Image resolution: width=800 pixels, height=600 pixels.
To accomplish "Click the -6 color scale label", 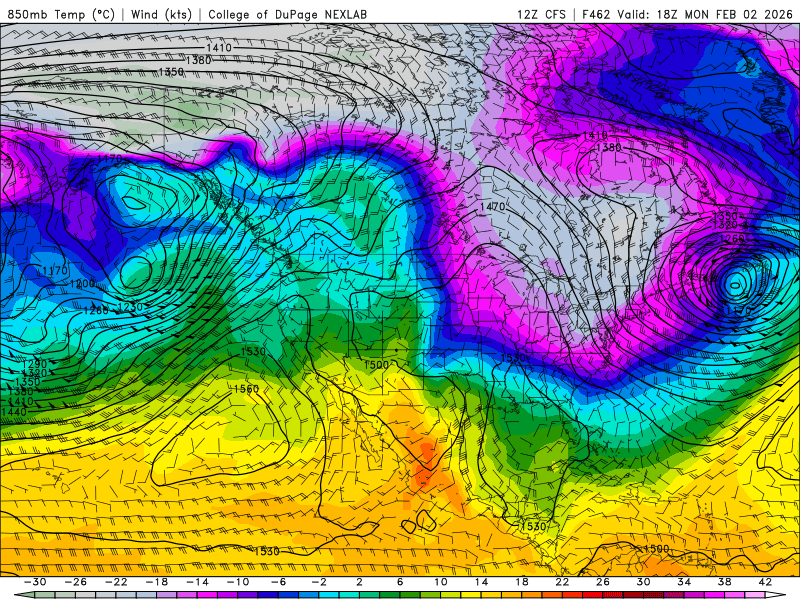I will (278, 582).
